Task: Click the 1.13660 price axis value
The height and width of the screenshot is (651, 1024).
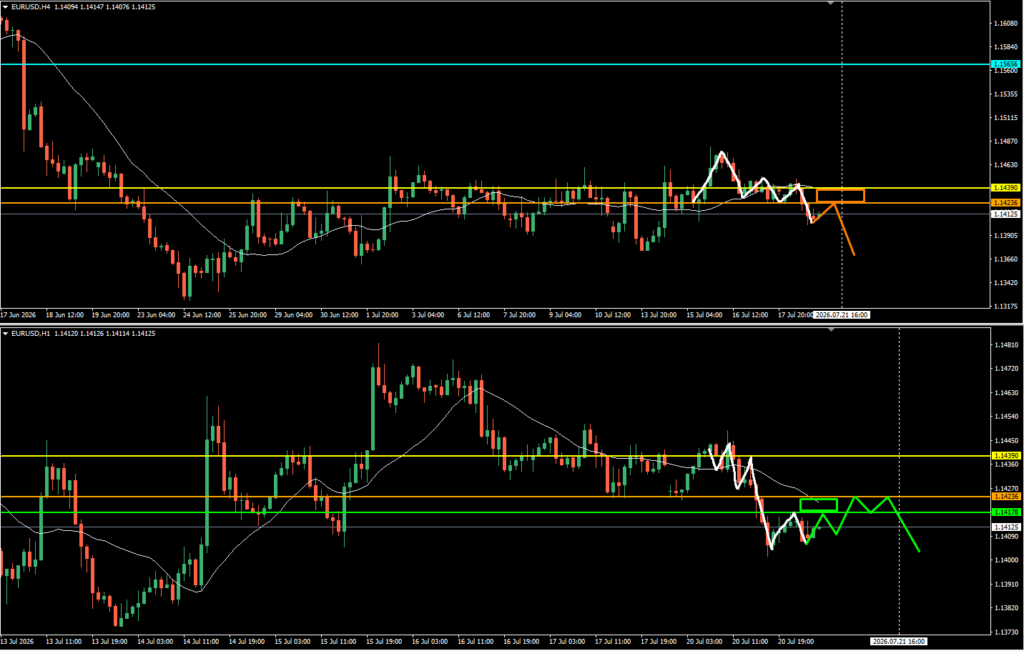Action: click(x=1006, y=259)
